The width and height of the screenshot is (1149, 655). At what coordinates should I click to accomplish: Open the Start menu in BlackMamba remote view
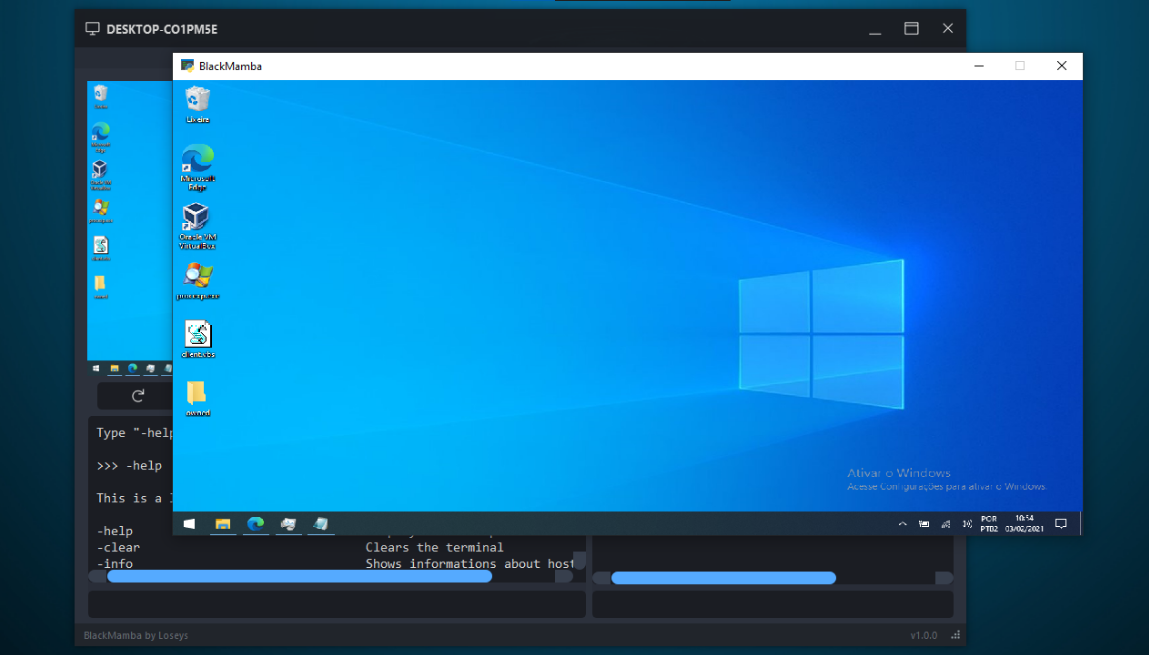tap(189, 524)
